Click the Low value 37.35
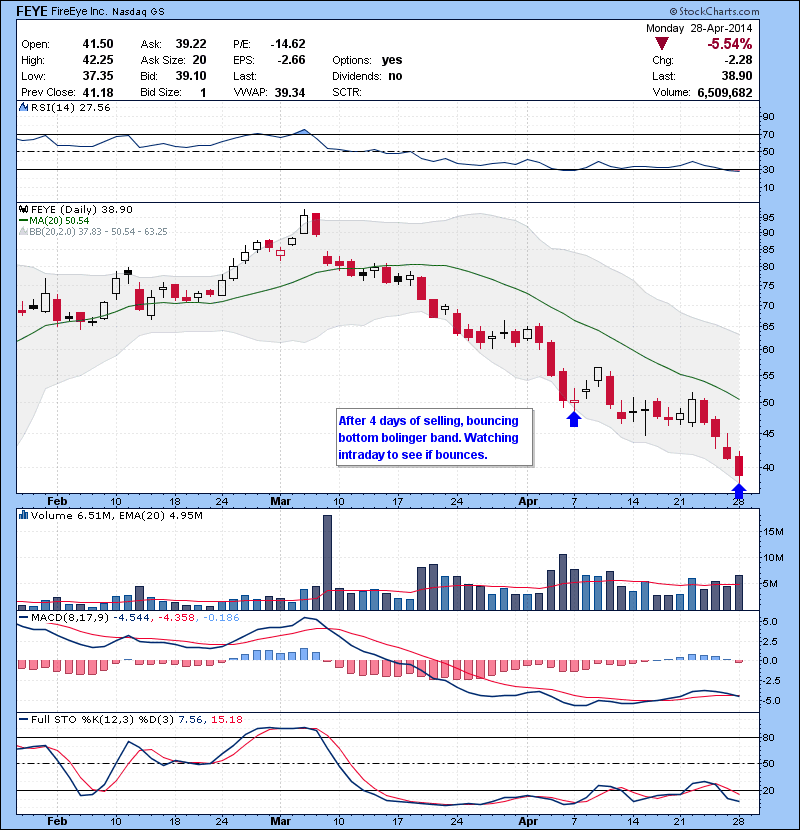This screenshot has height=830, width=800. [98, 76]
